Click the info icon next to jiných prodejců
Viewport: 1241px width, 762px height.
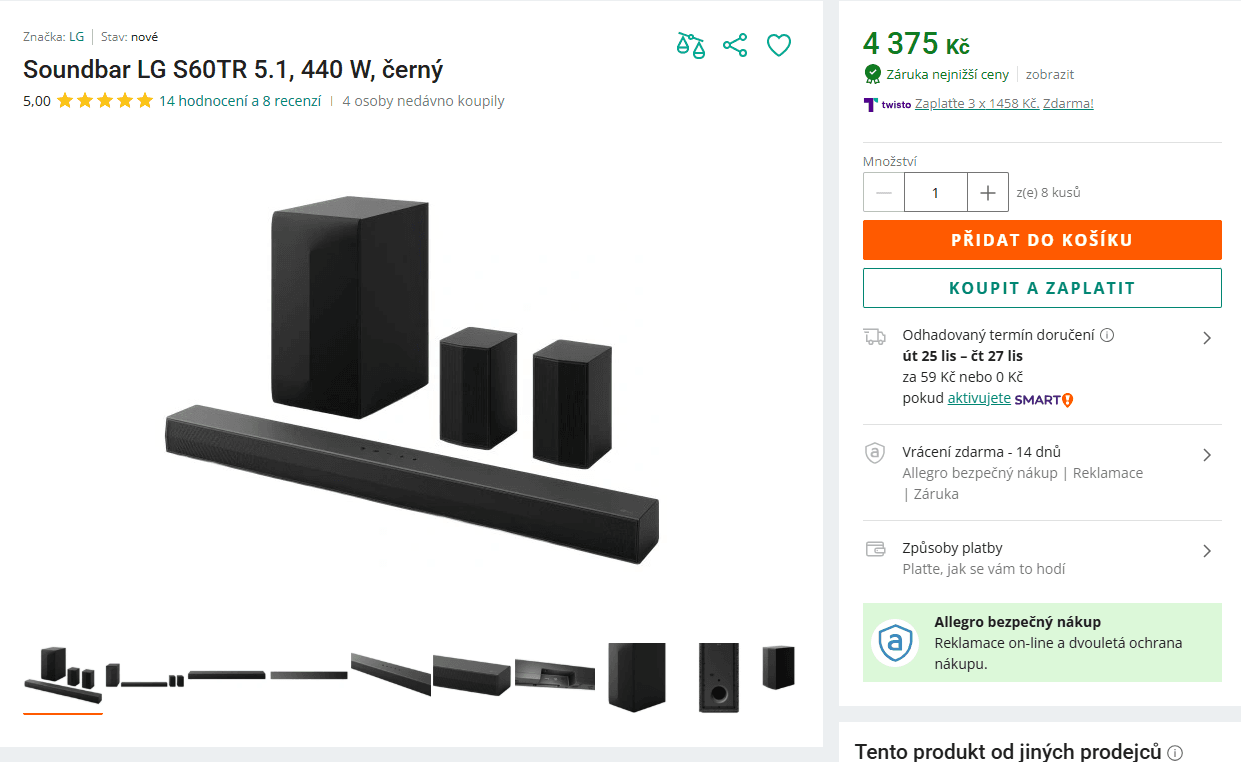pos(1174,751)
